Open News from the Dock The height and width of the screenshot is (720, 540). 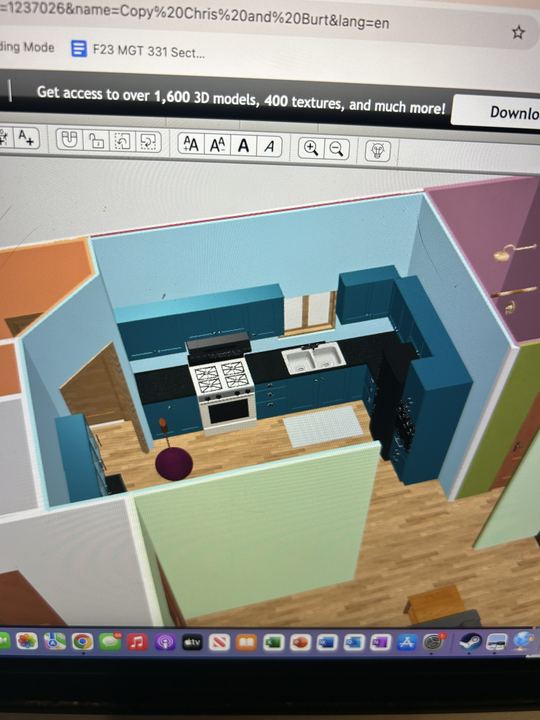point(219,643)
